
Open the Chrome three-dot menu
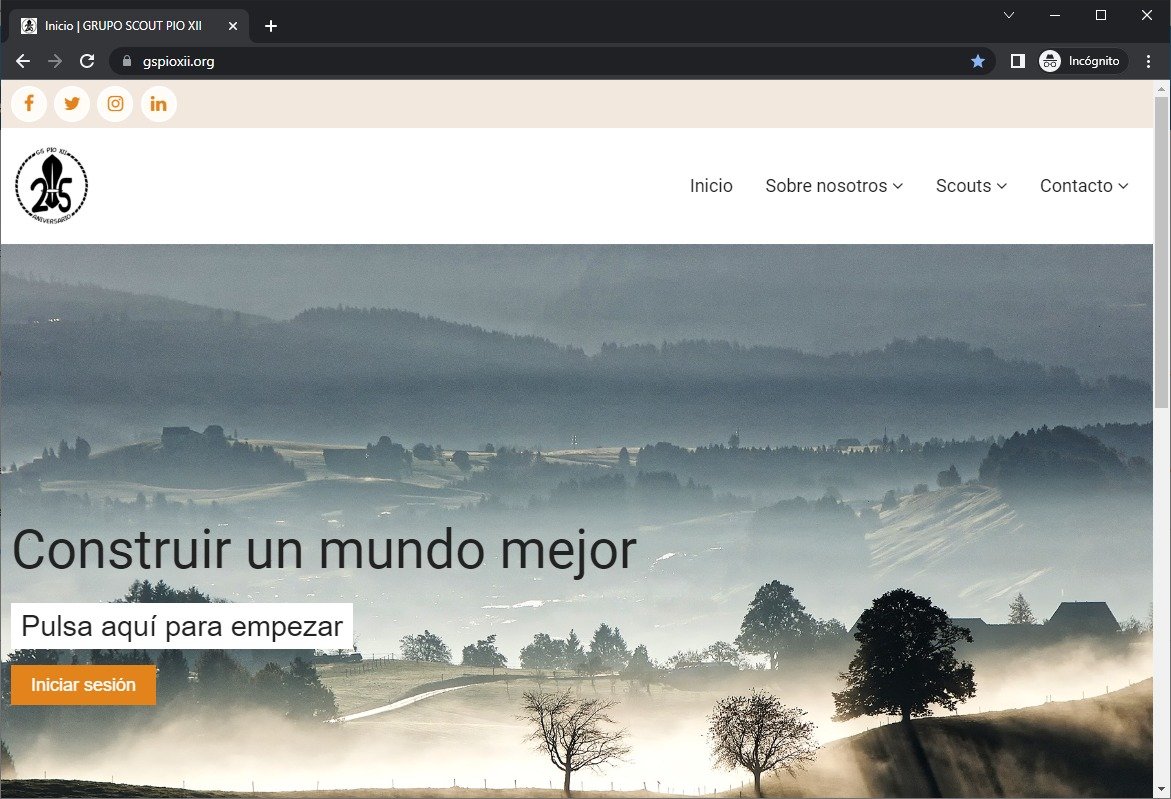tap(1148, 61)
